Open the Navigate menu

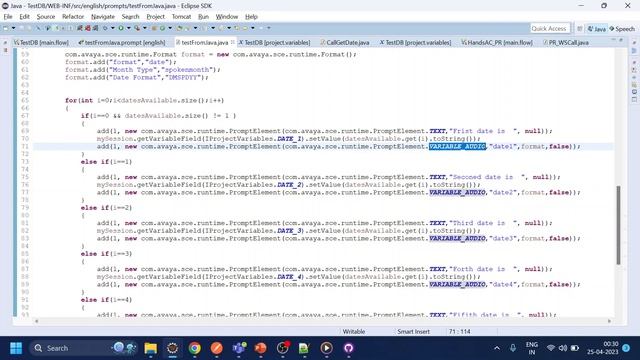[x=103, y=17]
